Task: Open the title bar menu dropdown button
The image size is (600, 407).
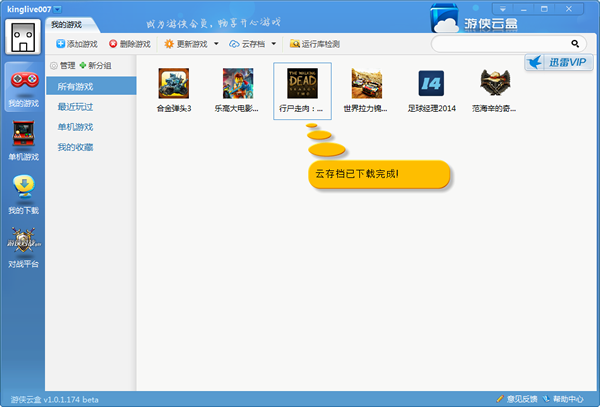Action: [x=503, y=9]
